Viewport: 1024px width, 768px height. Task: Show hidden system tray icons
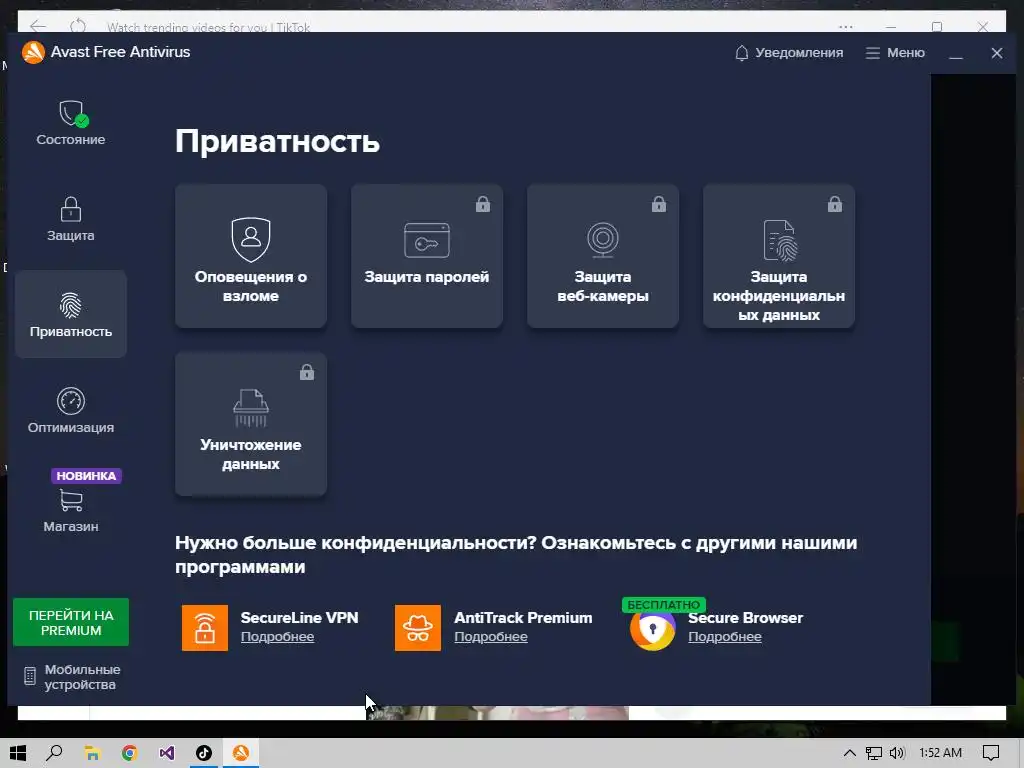pos(849,753)
